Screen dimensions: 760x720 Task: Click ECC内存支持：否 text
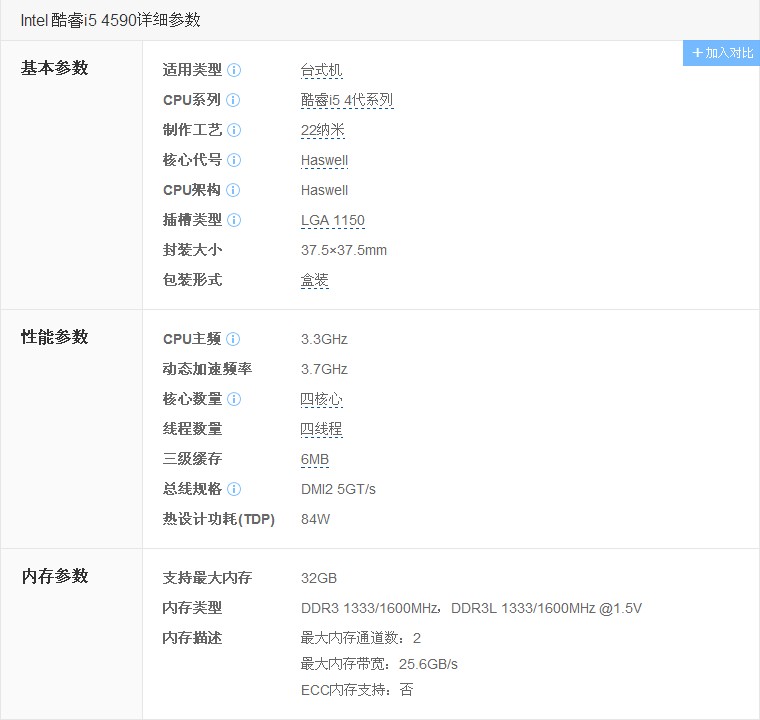[x=357, y=690]
